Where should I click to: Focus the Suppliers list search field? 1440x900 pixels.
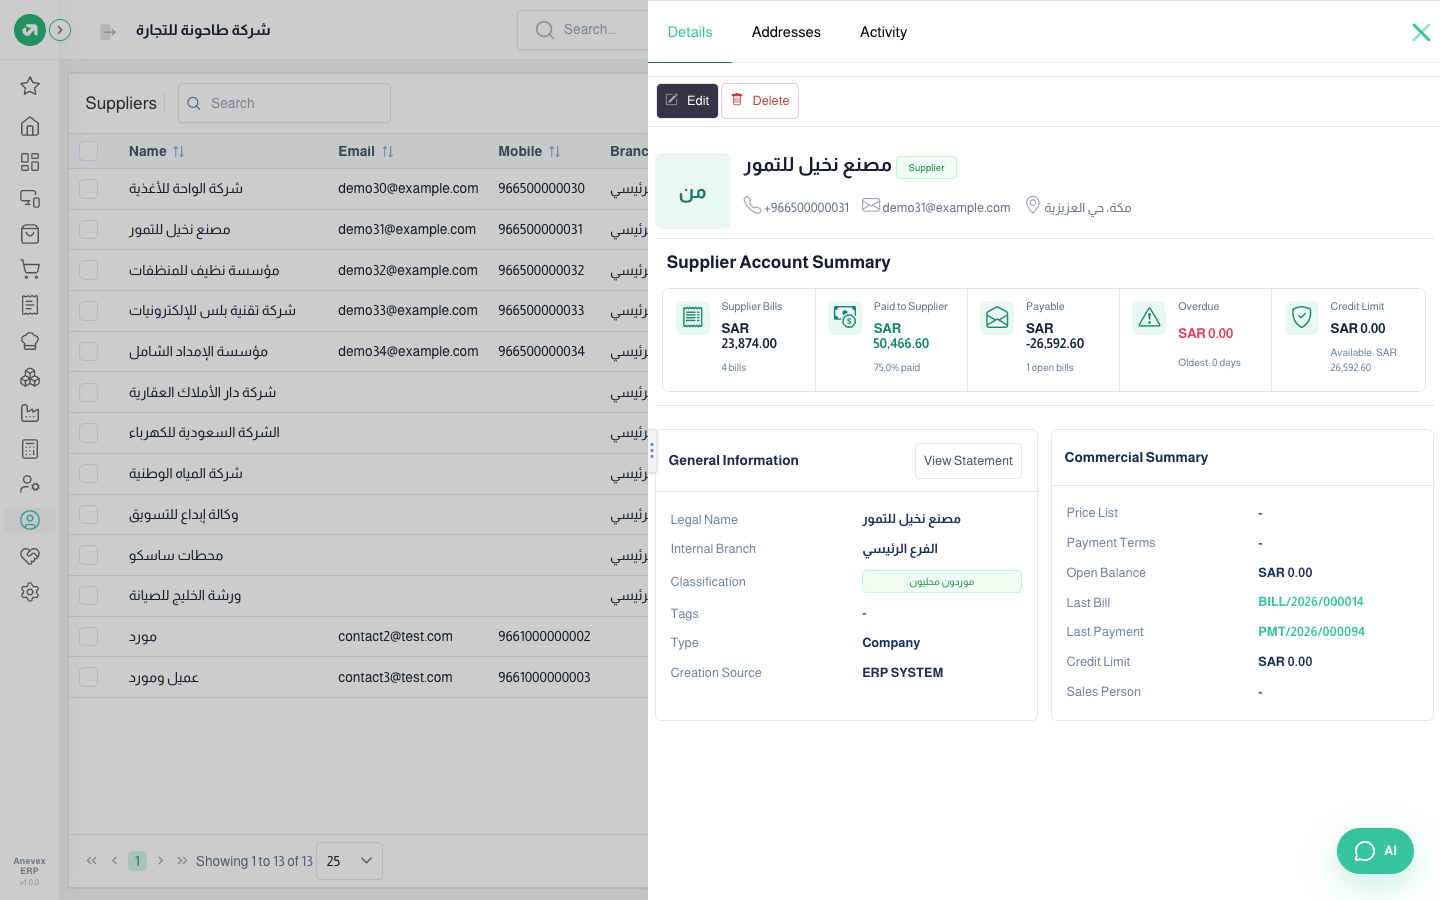284,103
